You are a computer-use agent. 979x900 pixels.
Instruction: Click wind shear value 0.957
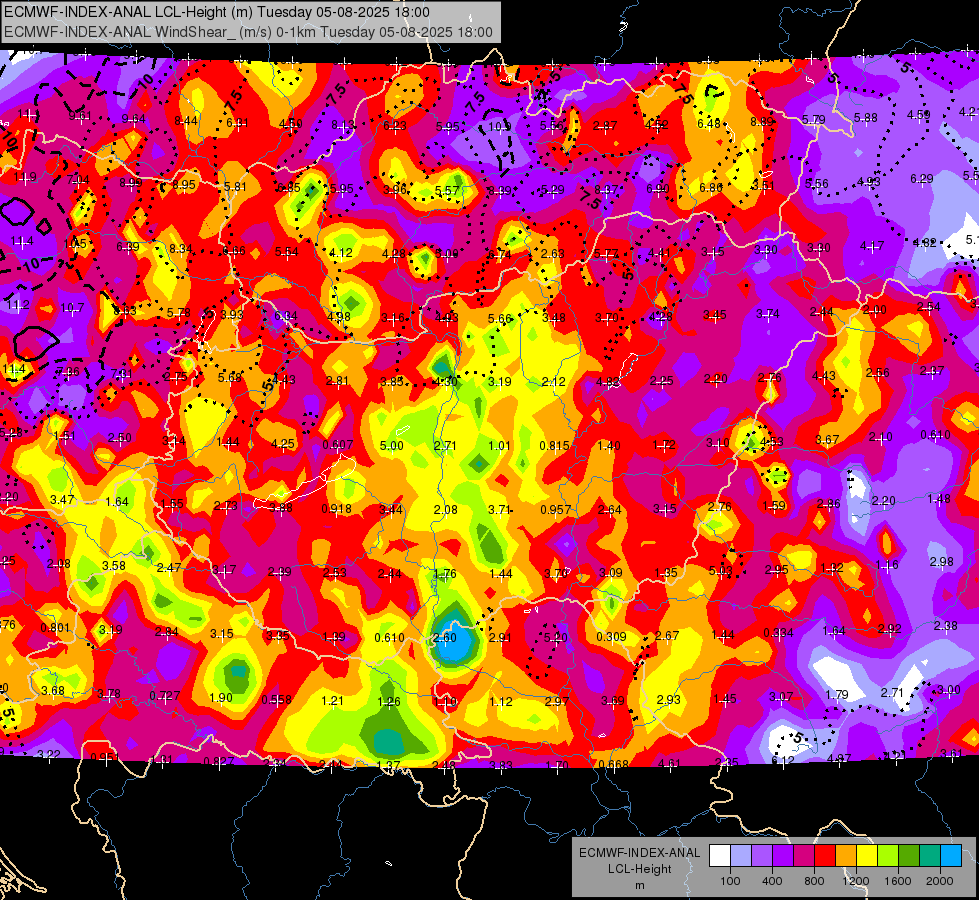point(556,510)
